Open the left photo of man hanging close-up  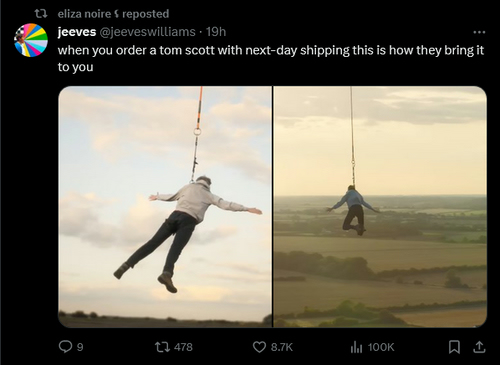click(x=165, y=207)
